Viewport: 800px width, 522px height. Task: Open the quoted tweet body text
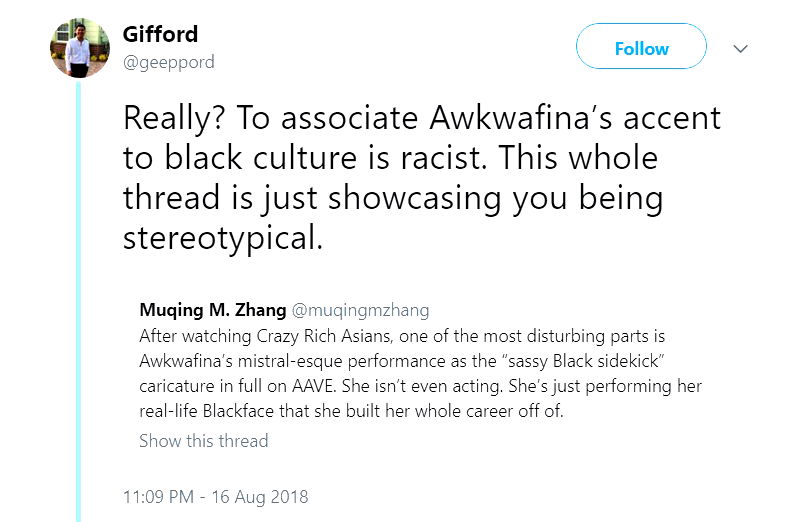(420, 373)
